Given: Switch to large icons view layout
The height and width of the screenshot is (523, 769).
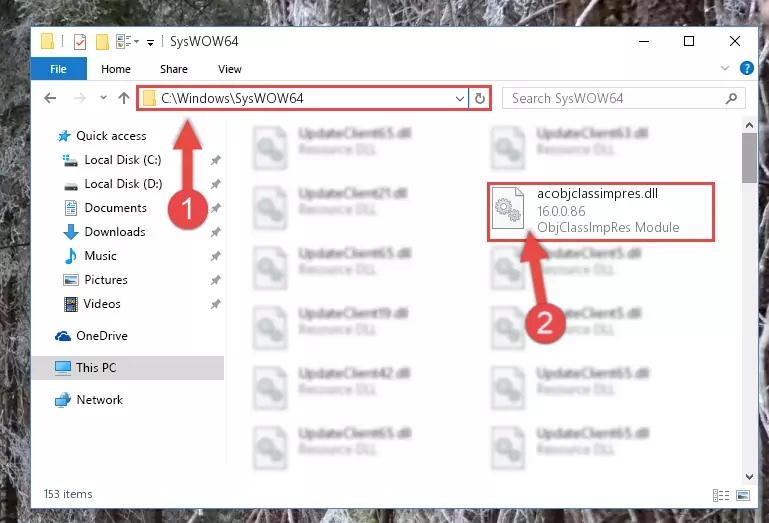Looking at the screenshot, I should (743, 496).
